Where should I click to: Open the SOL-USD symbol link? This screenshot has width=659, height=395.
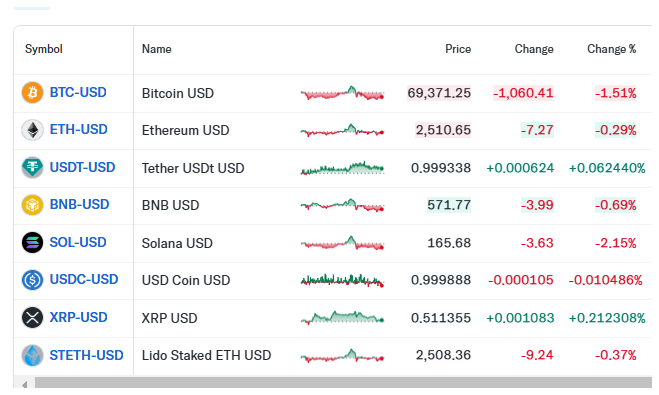point(78,242)
